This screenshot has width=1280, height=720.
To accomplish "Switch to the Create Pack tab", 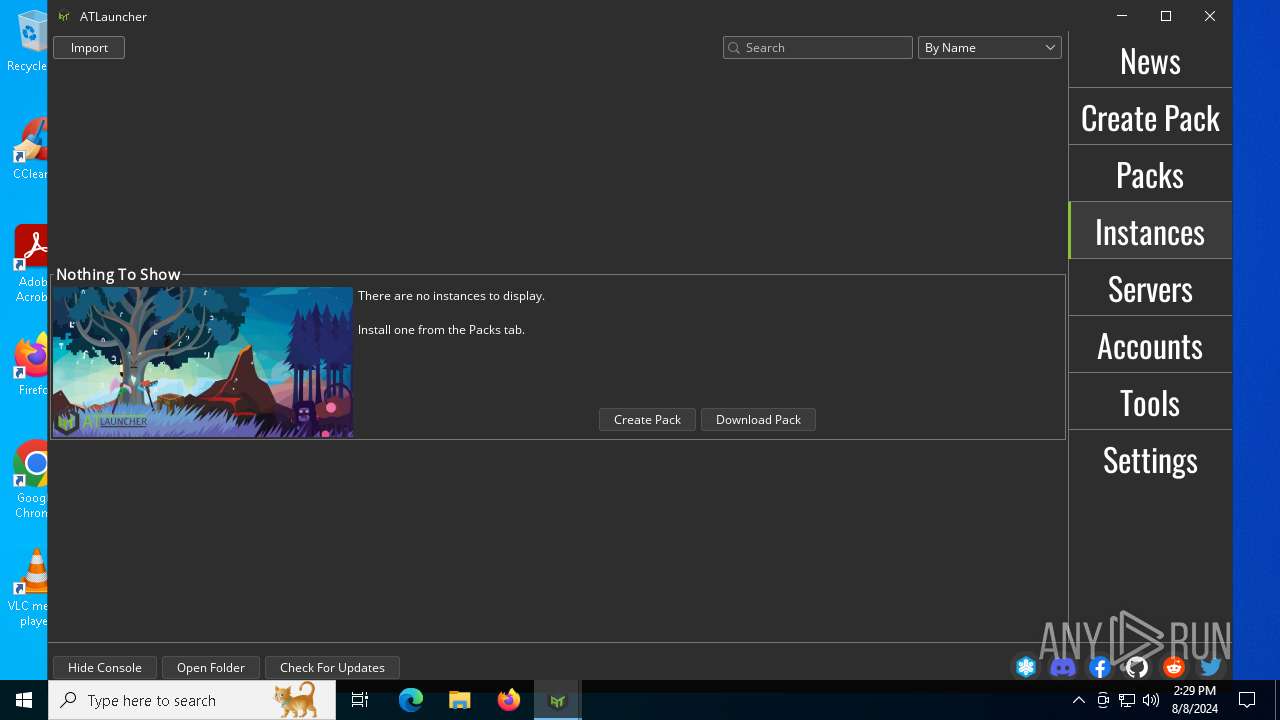I will coord(1150,117).
